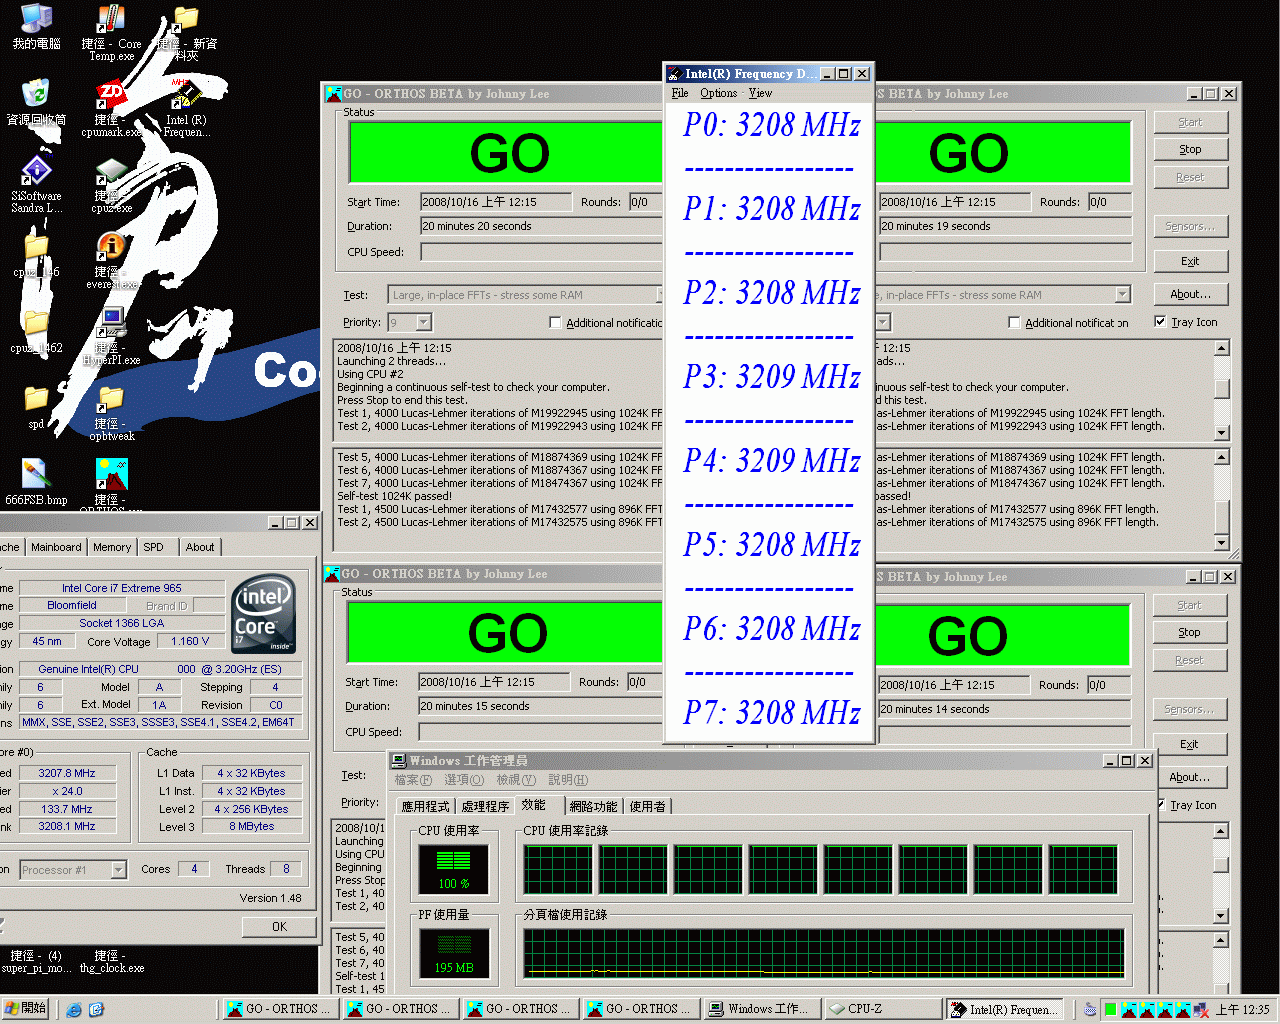The width and height of the screenshot is (1280, 1024).
Task: Open the cpuz_1462 folder icon
Action: (x=36, y=322)
